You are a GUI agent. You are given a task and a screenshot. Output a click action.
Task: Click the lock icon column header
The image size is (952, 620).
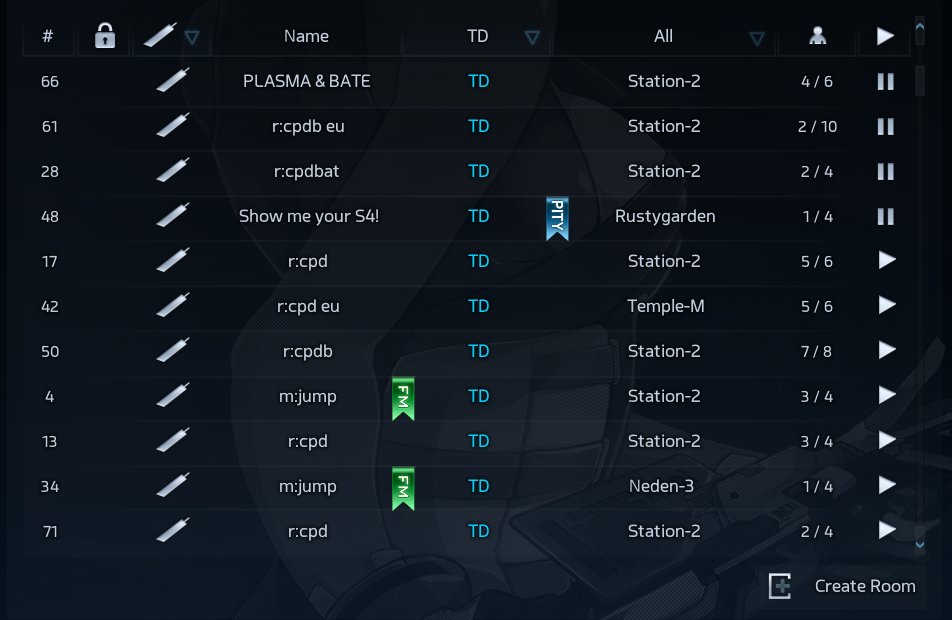coord(104,37)
